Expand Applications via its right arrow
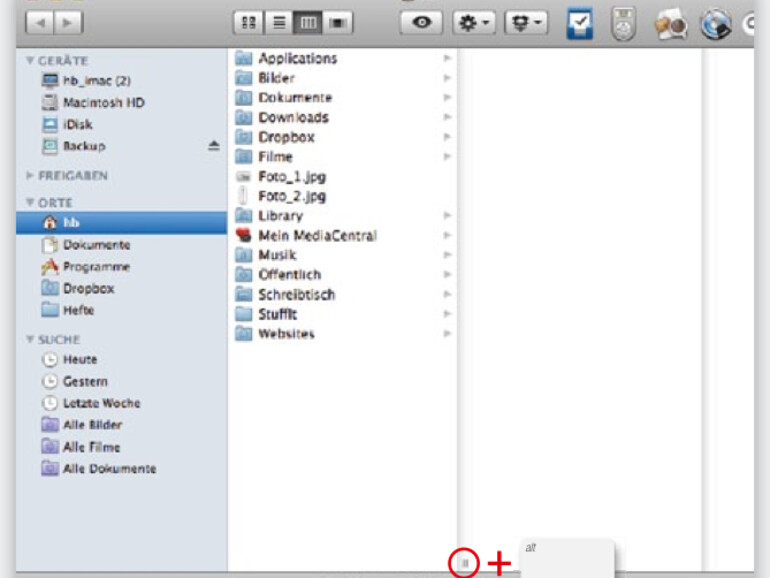The height and width of the screenshot is (578, 770). (x=447, y=58)
